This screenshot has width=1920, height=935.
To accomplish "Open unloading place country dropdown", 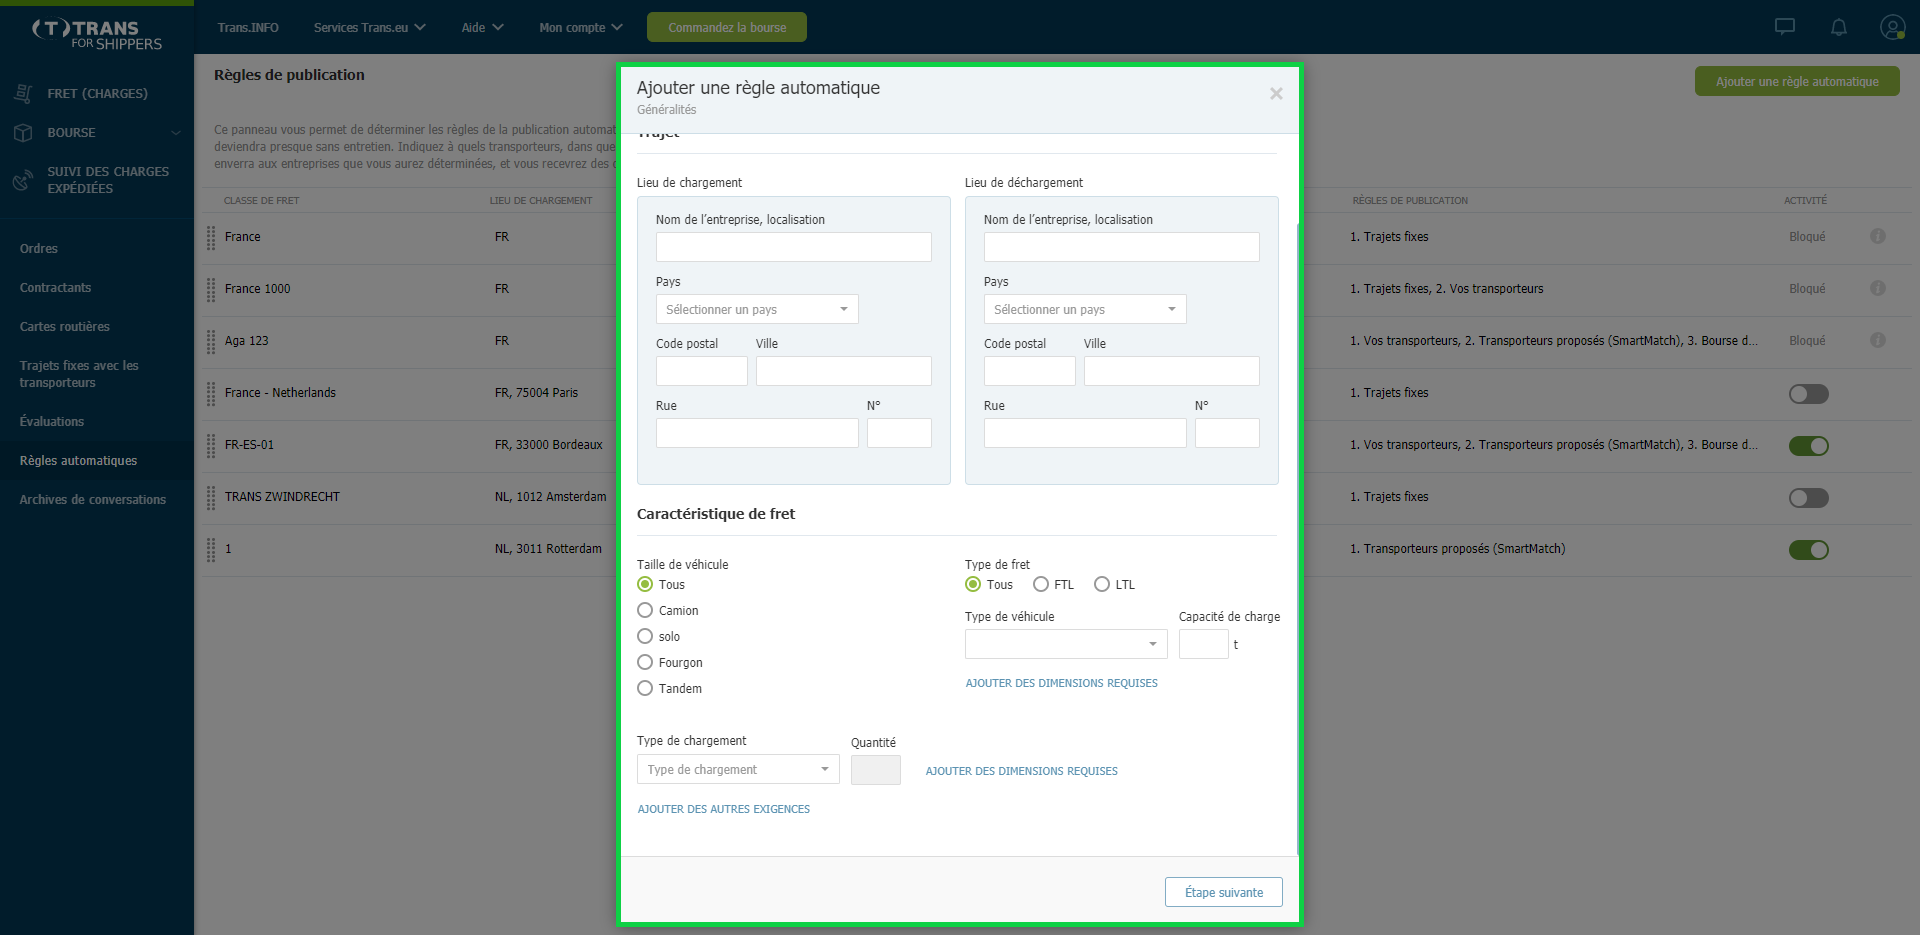I will tap(1085, 309).
